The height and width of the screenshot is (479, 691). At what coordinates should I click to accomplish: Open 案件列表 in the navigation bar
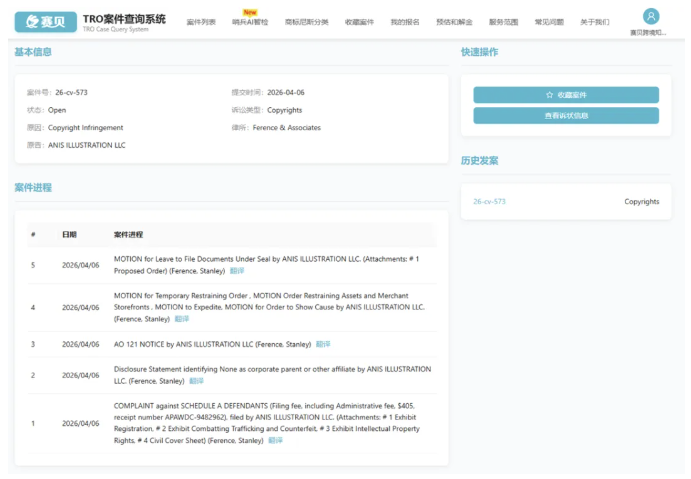tap(201, 21)
